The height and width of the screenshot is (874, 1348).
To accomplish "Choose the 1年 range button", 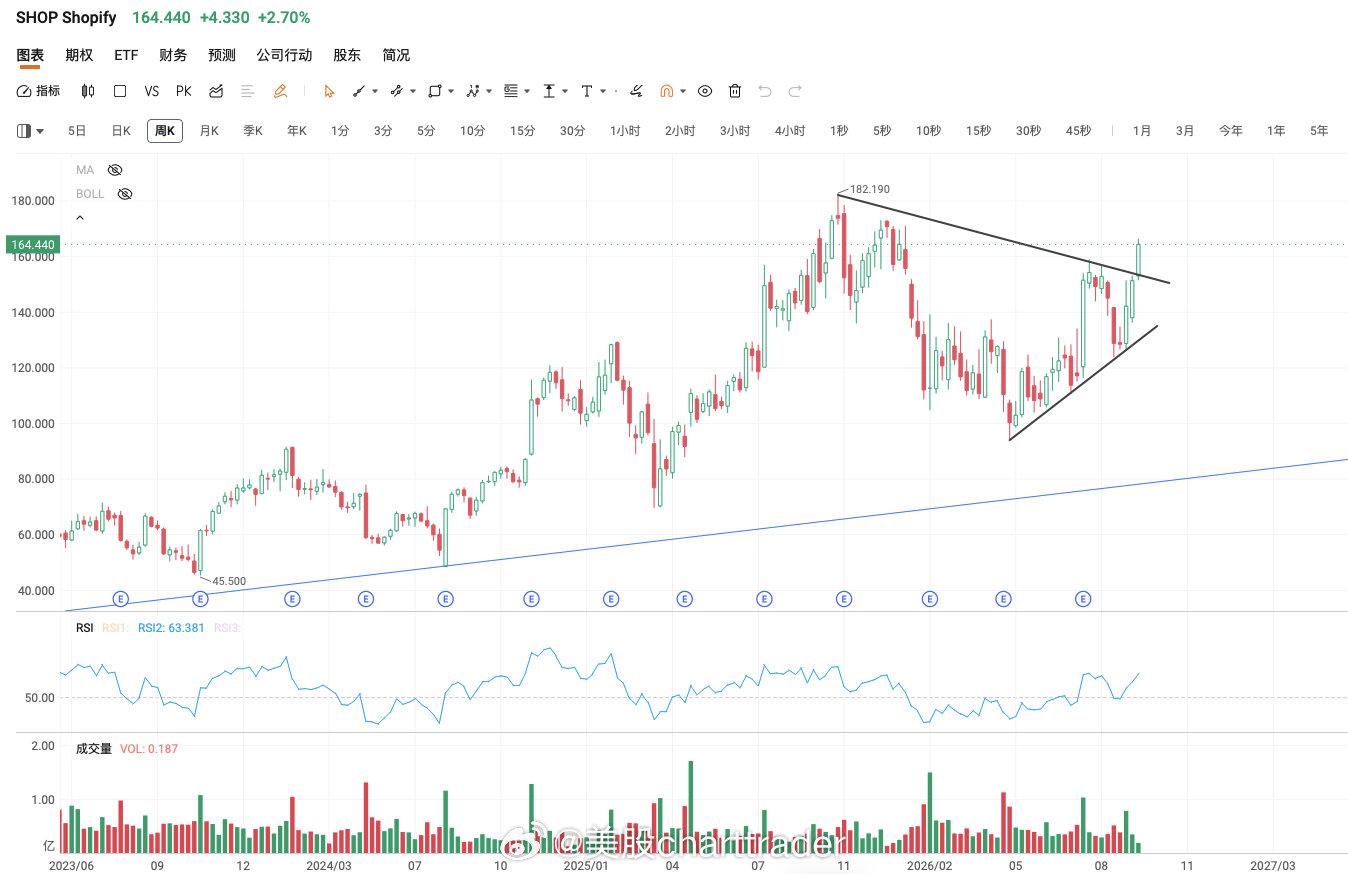I will click(x=1276, y=131).
